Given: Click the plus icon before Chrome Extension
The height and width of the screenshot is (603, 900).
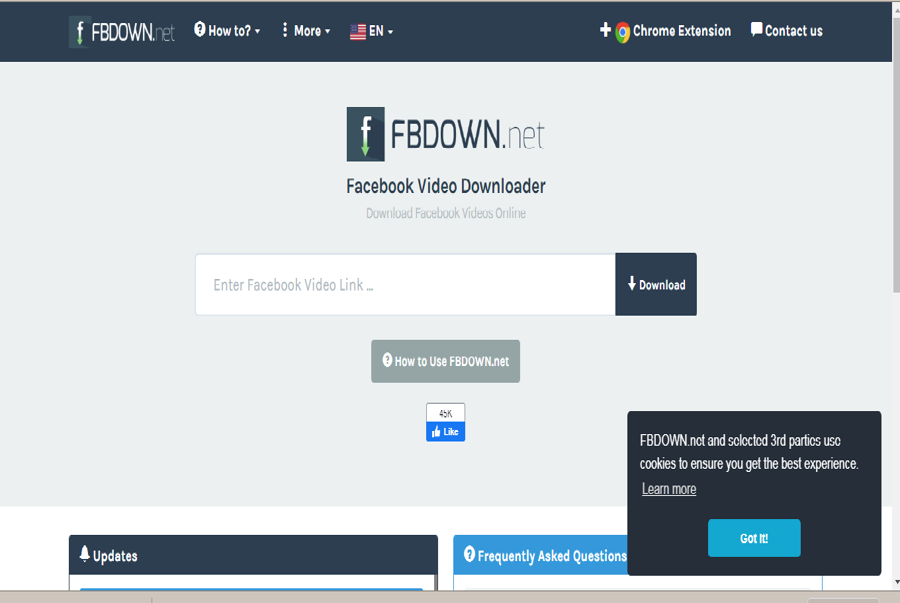Looking at the screenshot, I should tap(605, 30).
